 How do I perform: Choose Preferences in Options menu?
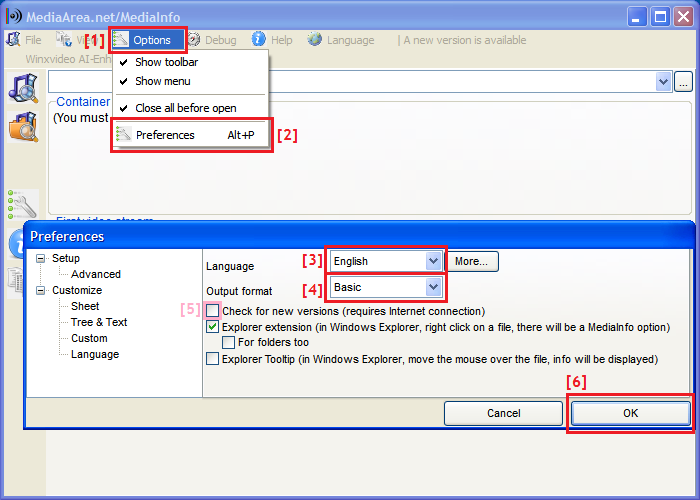[192, 135]
